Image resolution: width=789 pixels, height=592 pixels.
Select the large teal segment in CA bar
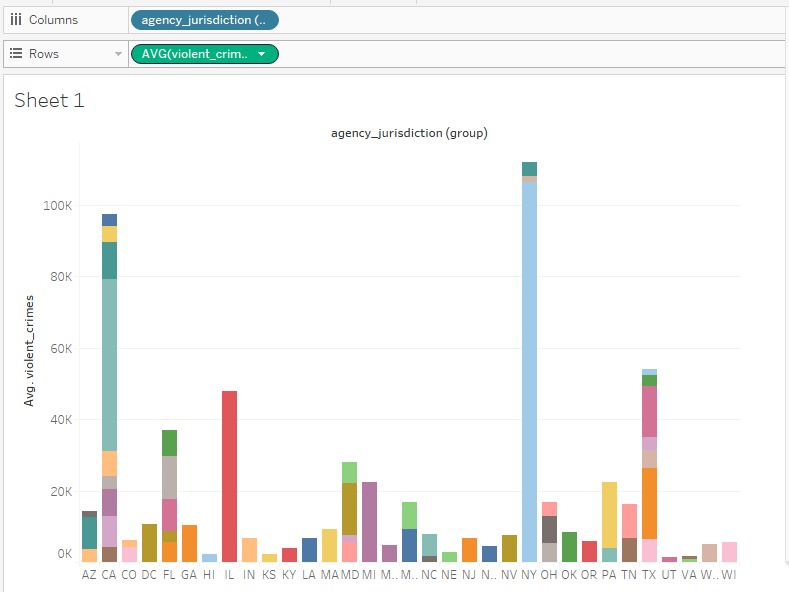pyautogui.click(x=109, y=364)
